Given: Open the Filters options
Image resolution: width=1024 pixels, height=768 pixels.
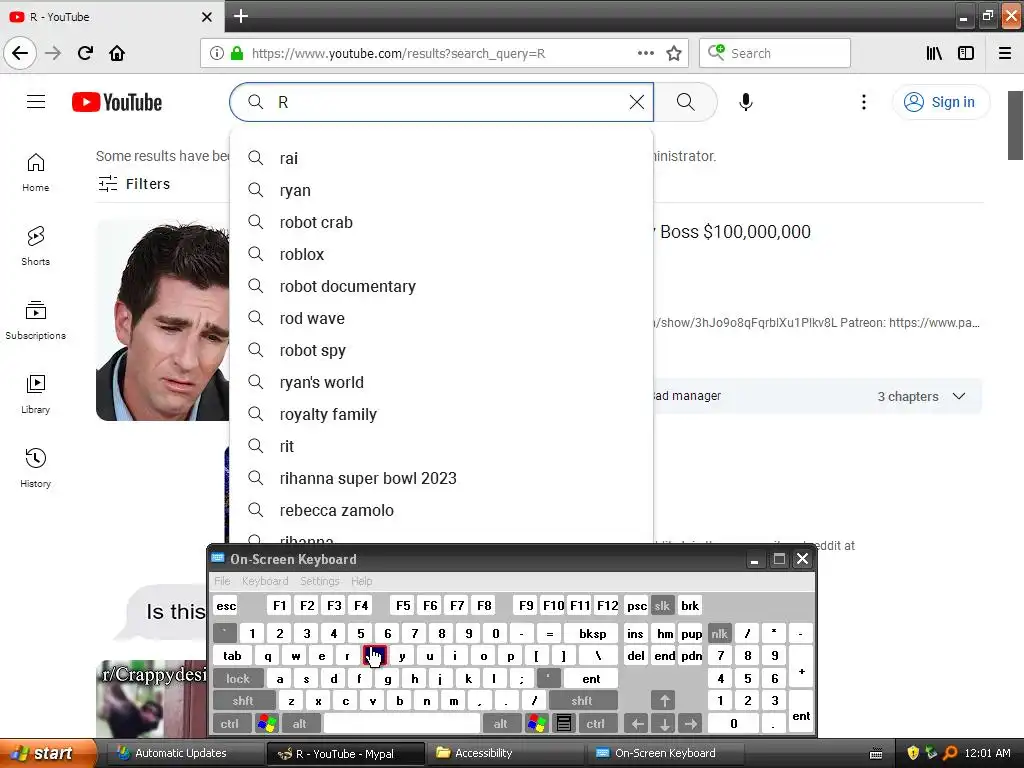Looking at the screenshot, I should click(134, 184).
